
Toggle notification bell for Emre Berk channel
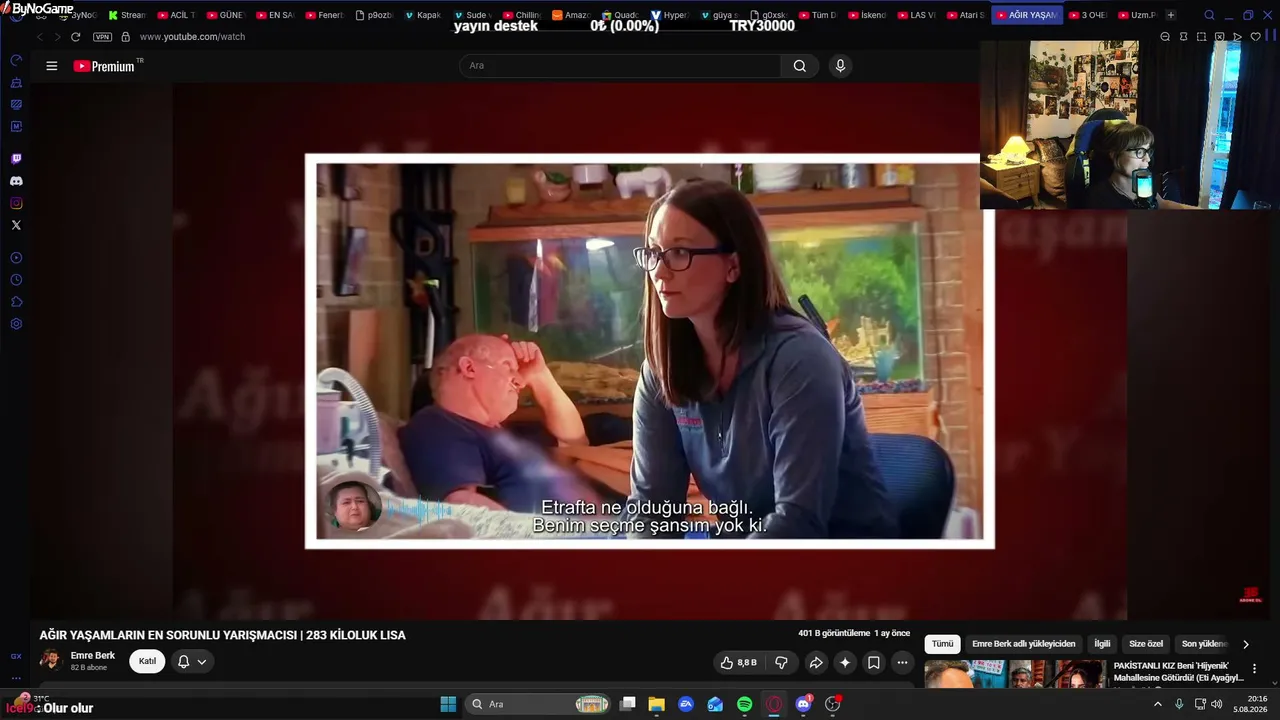[x=184, y=662]
